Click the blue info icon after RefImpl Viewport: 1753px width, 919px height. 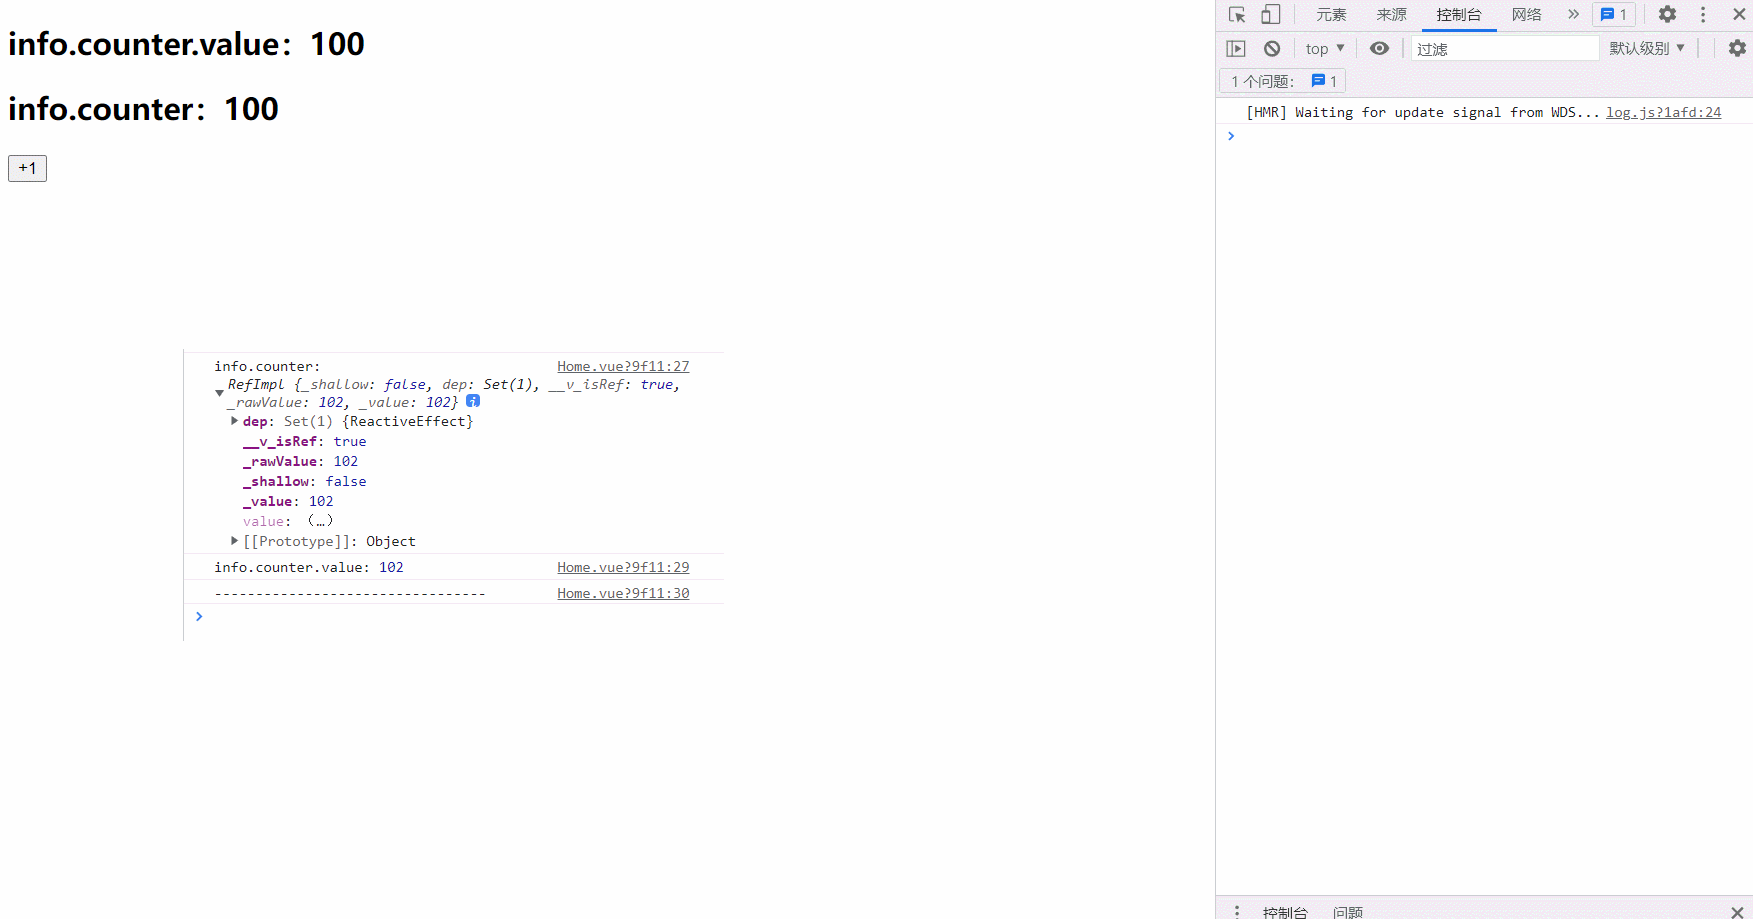(473, 401)
